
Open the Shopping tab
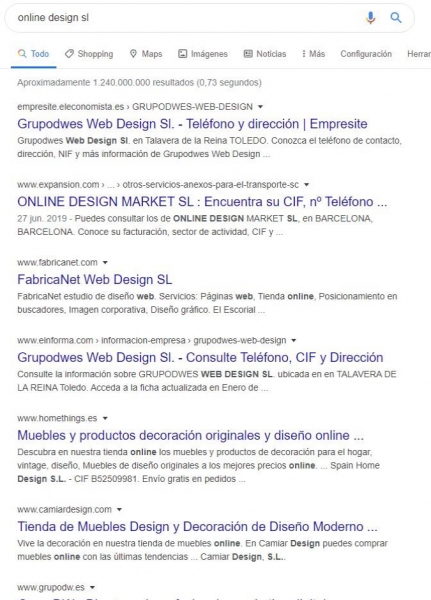click(x=89, y=54)
